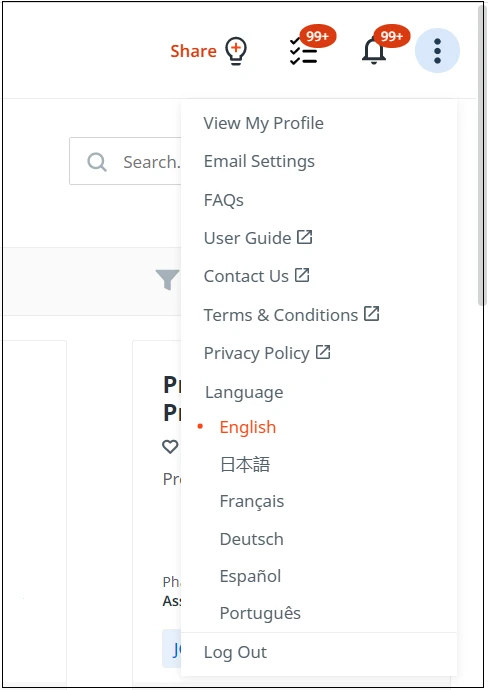
Task: Click the Share lightbulb idea icon
Action: 236,51
